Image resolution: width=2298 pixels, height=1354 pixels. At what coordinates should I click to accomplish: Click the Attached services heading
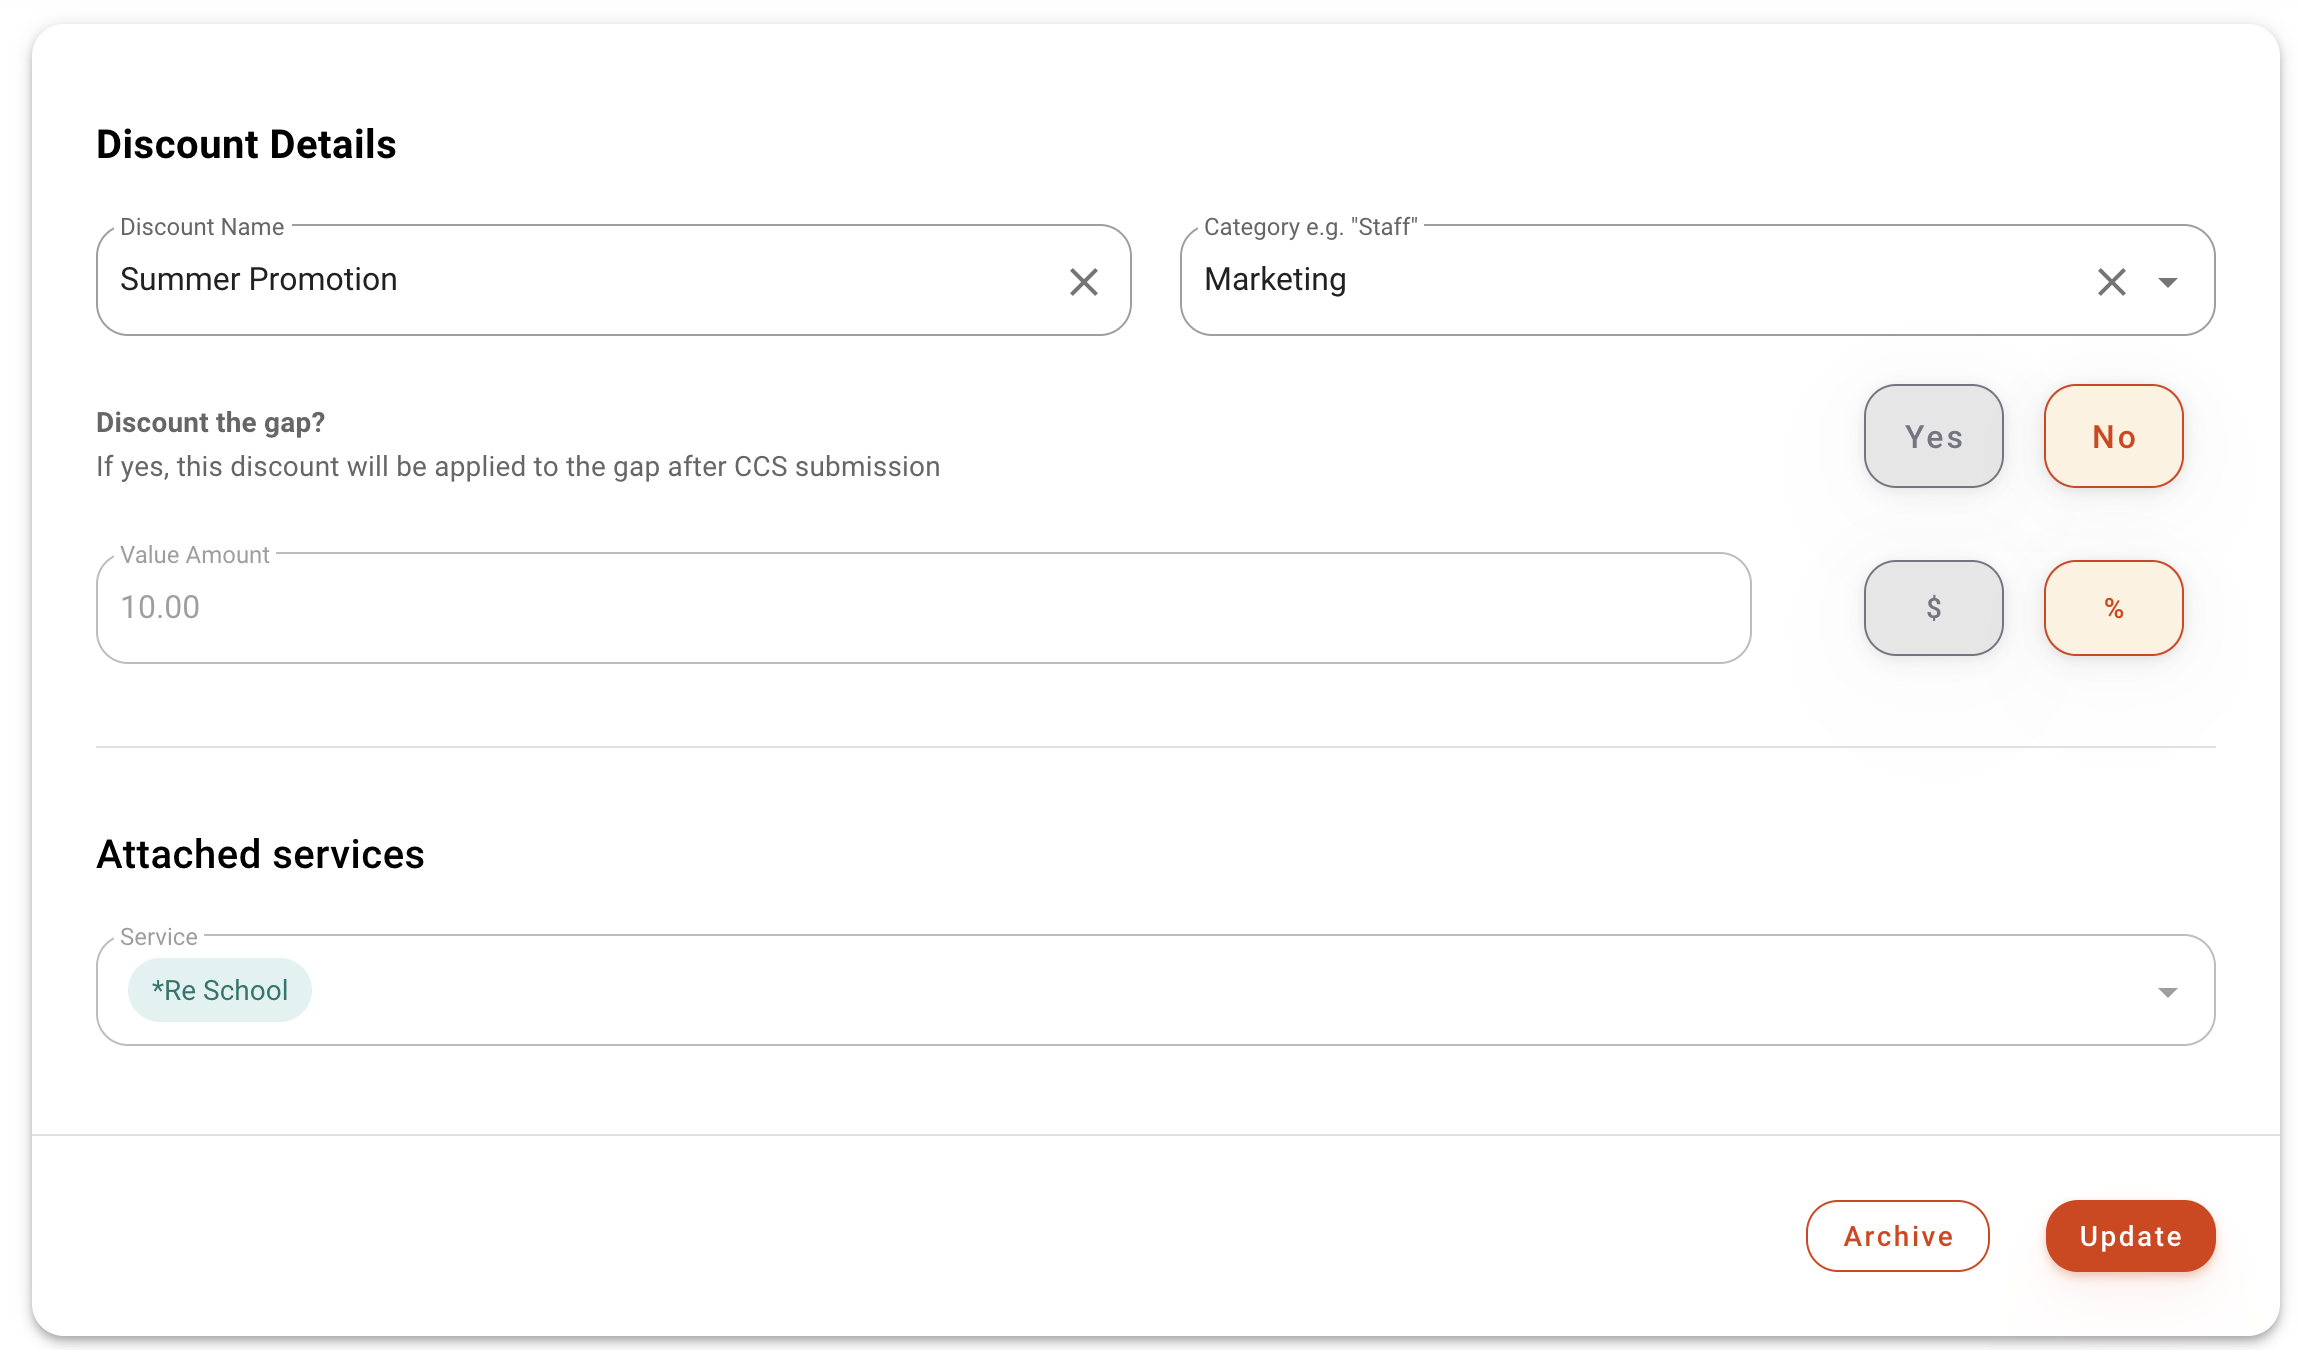click(260, 855)
